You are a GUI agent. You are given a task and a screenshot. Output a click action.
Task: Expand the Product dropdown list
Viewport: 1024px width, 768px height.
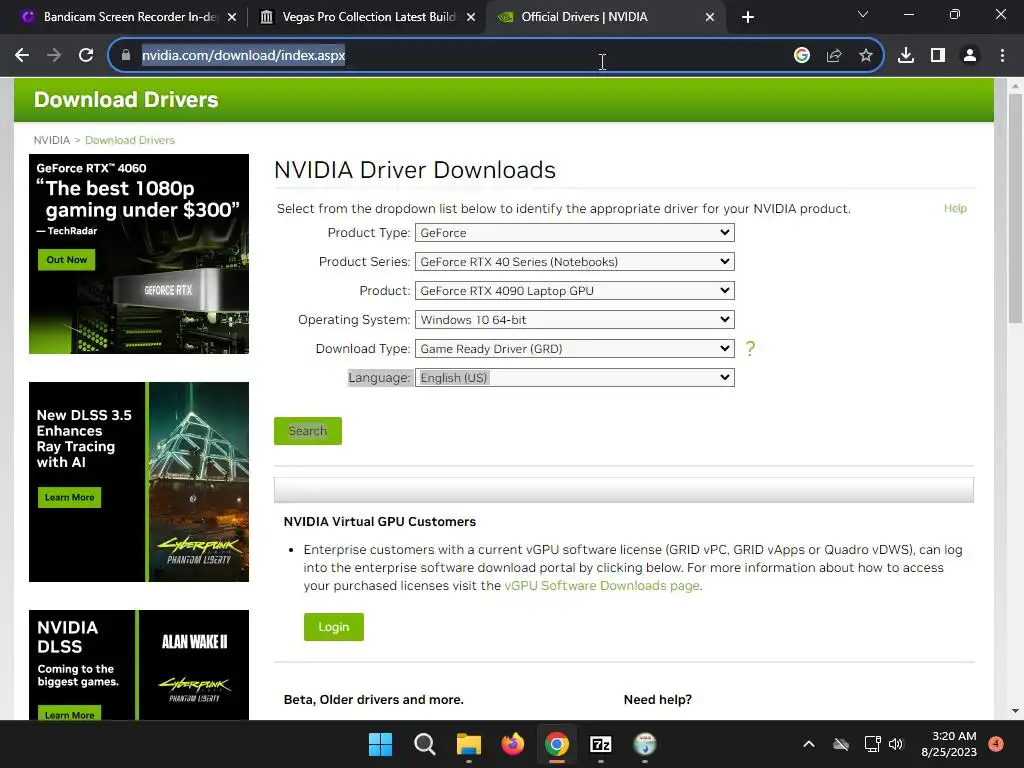575,291
